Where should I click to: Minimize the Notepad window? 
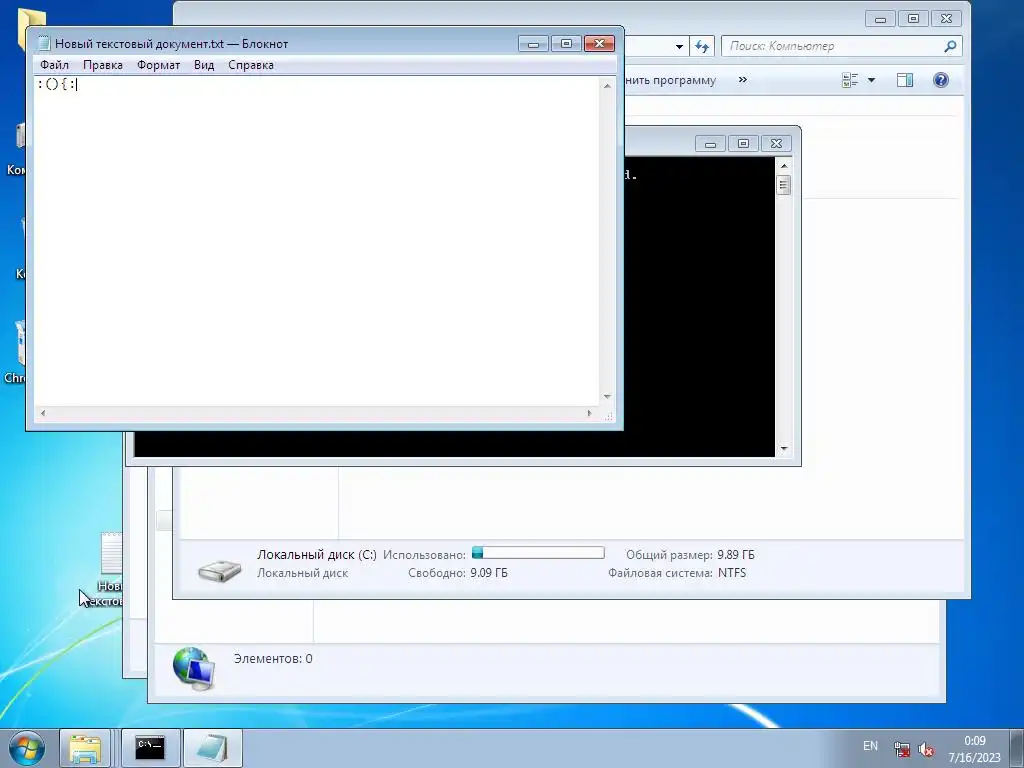(534, 44)
